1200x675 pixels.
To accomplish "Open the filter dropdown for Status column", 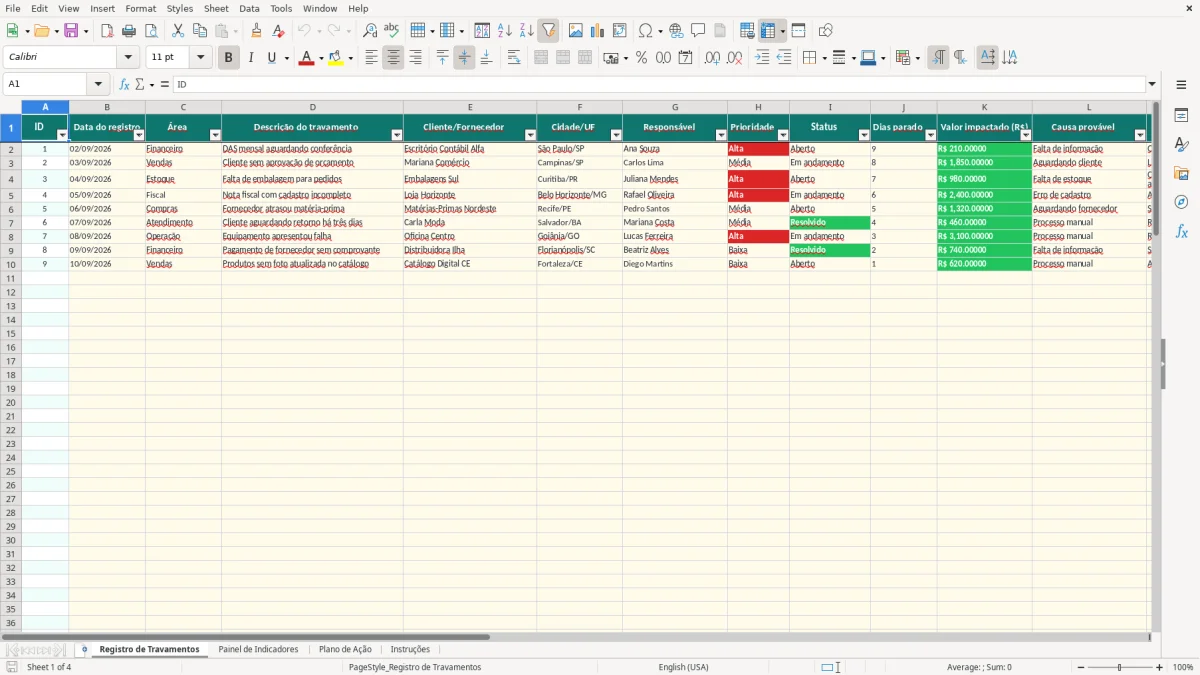I will [x=864, y=135].
